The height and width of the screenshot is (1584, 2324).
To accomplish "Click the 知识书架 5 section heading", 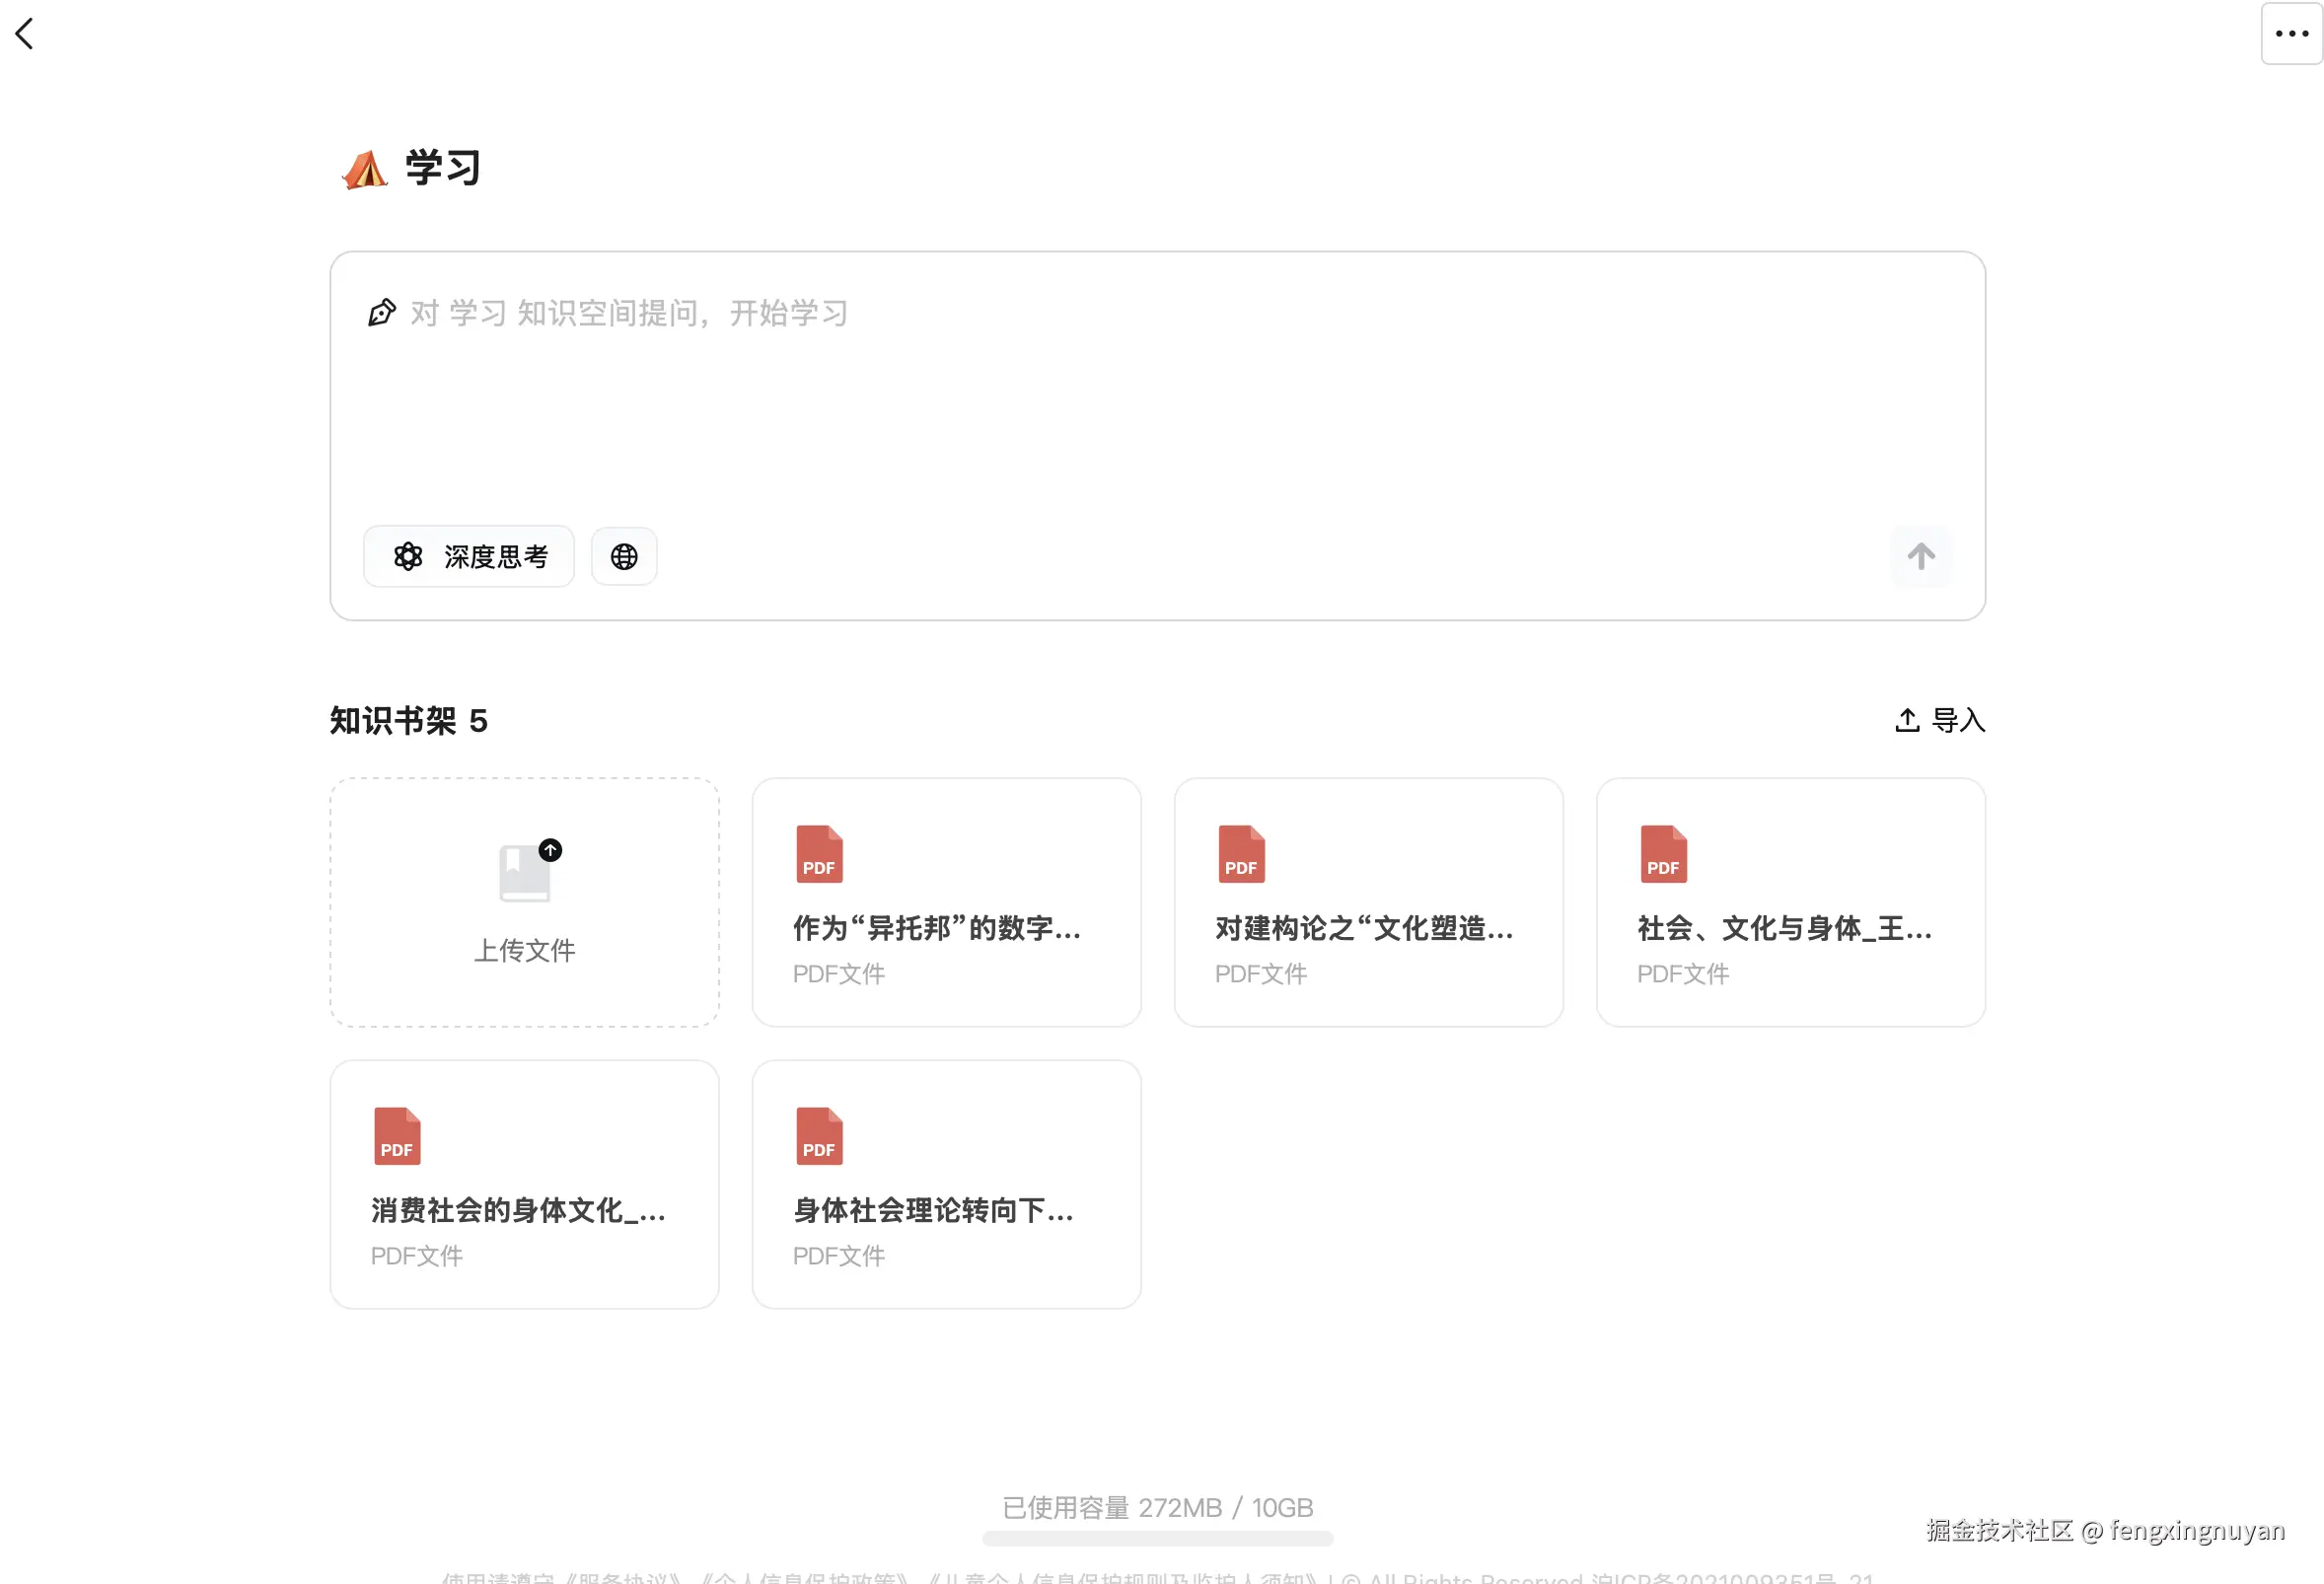I will (x=408, y=720).
